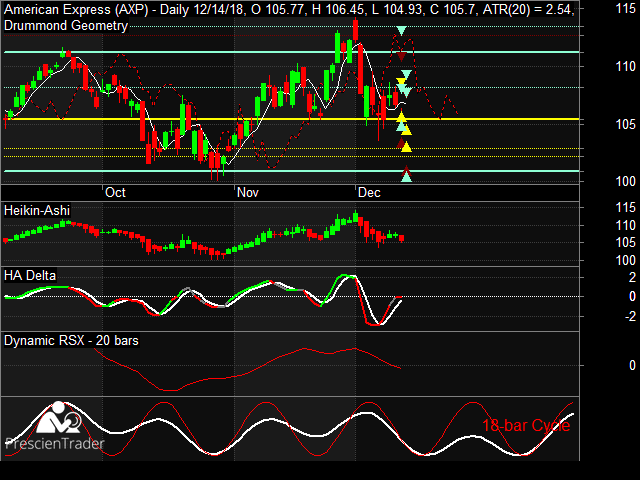Click the thick solid yellow horizontal level line
Viewport: 640px width, 480px height.
pos(291,119)
